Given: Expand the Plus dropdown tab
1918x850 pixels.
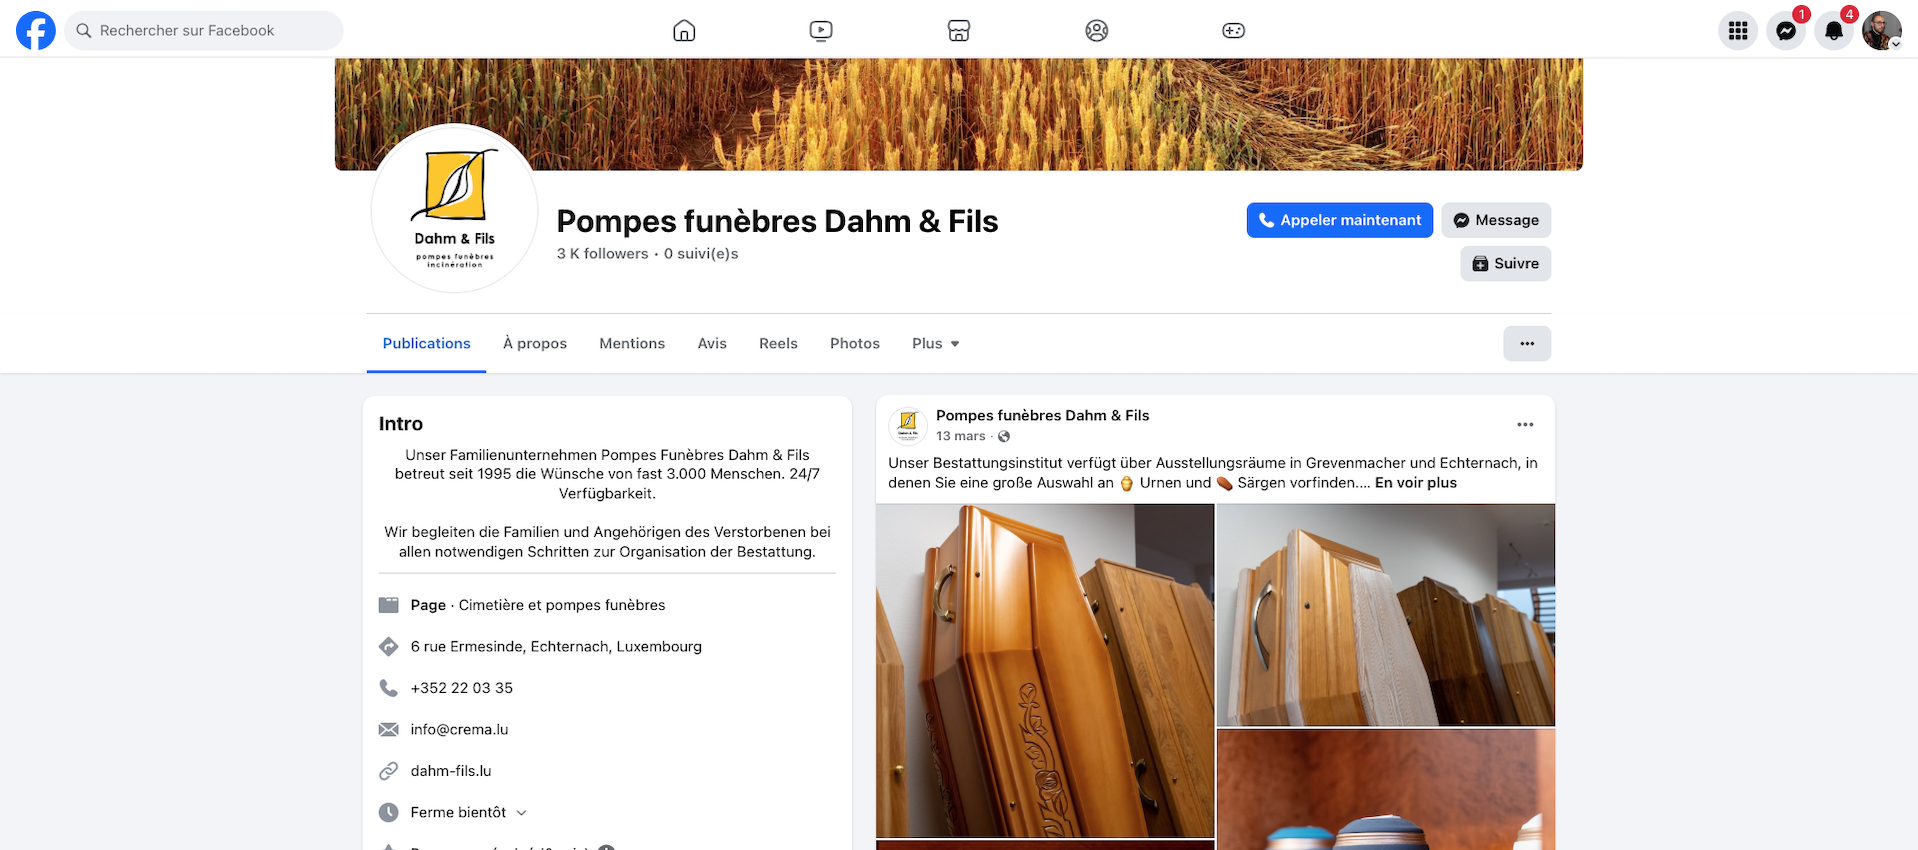Looking at the screenshot, I should click(x=936, y=343).
